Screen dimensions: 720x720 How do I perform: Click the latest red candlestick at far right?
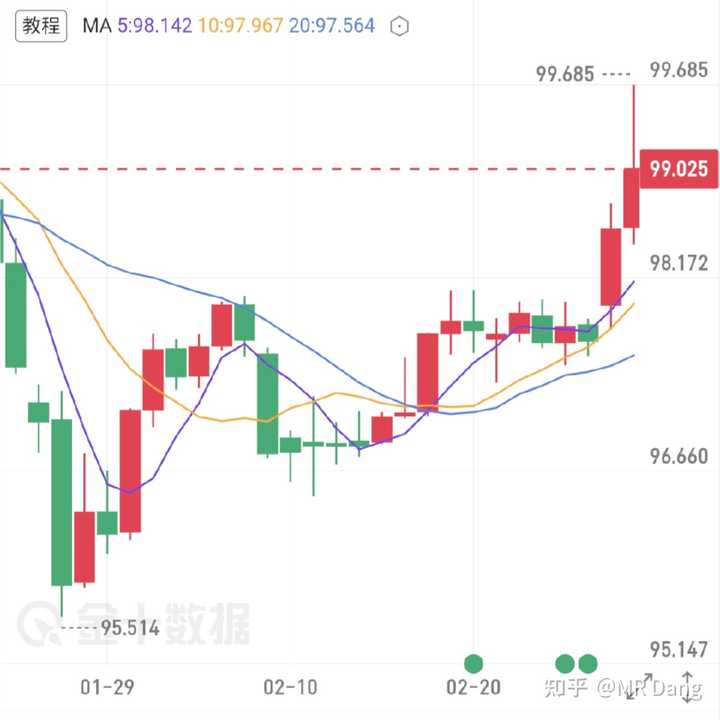click(x=632, y=198)
